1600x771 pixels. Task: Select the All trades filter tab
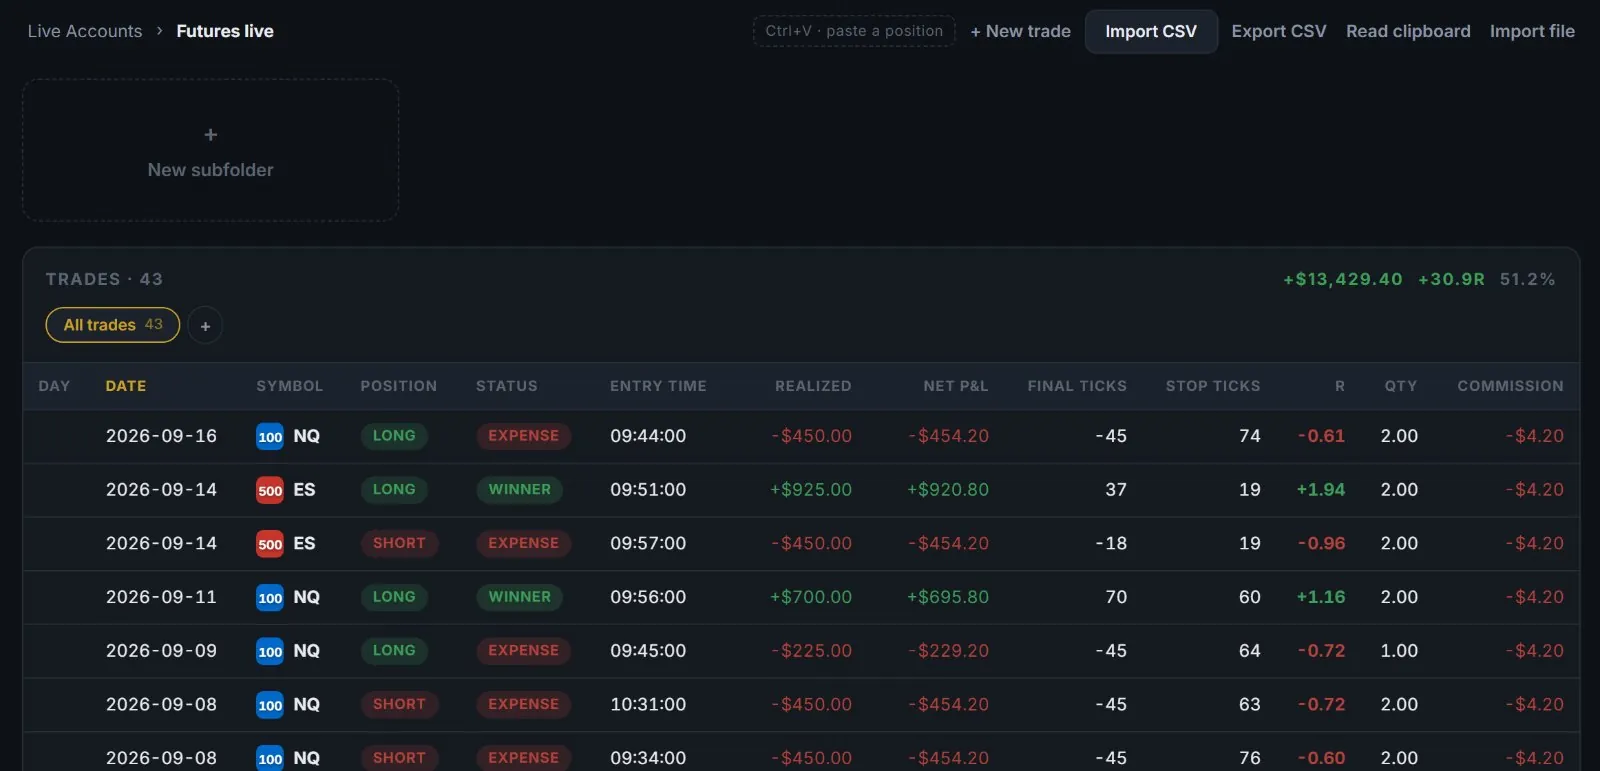click(x=113, y=325)
